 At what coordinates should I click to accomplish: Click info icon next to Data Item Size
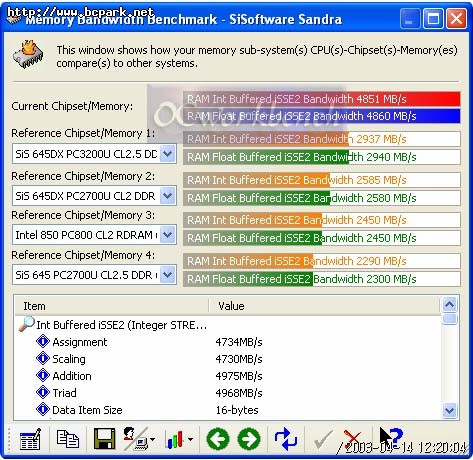pyautogui.click(x=43, y=410)
